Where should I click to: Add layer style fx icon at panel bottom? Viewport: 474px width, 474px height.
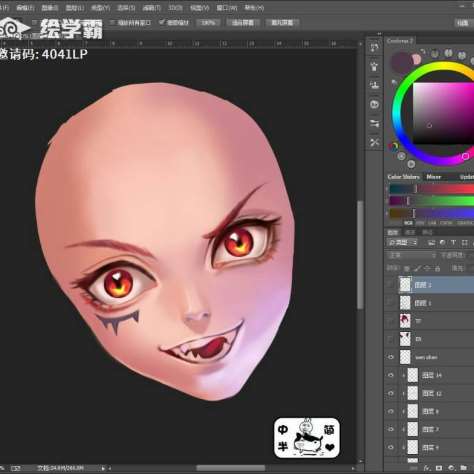tap(428, 468)
